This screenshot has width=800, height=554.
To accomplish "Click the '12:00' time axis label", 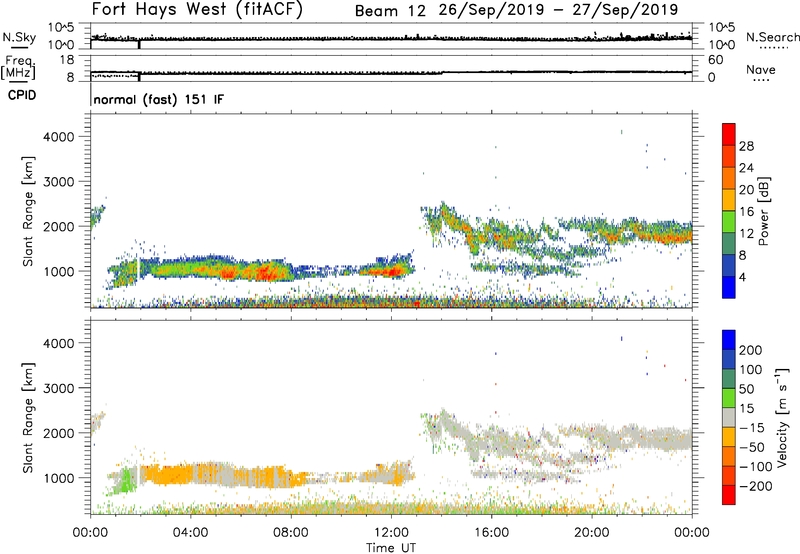I will point(391,533).
